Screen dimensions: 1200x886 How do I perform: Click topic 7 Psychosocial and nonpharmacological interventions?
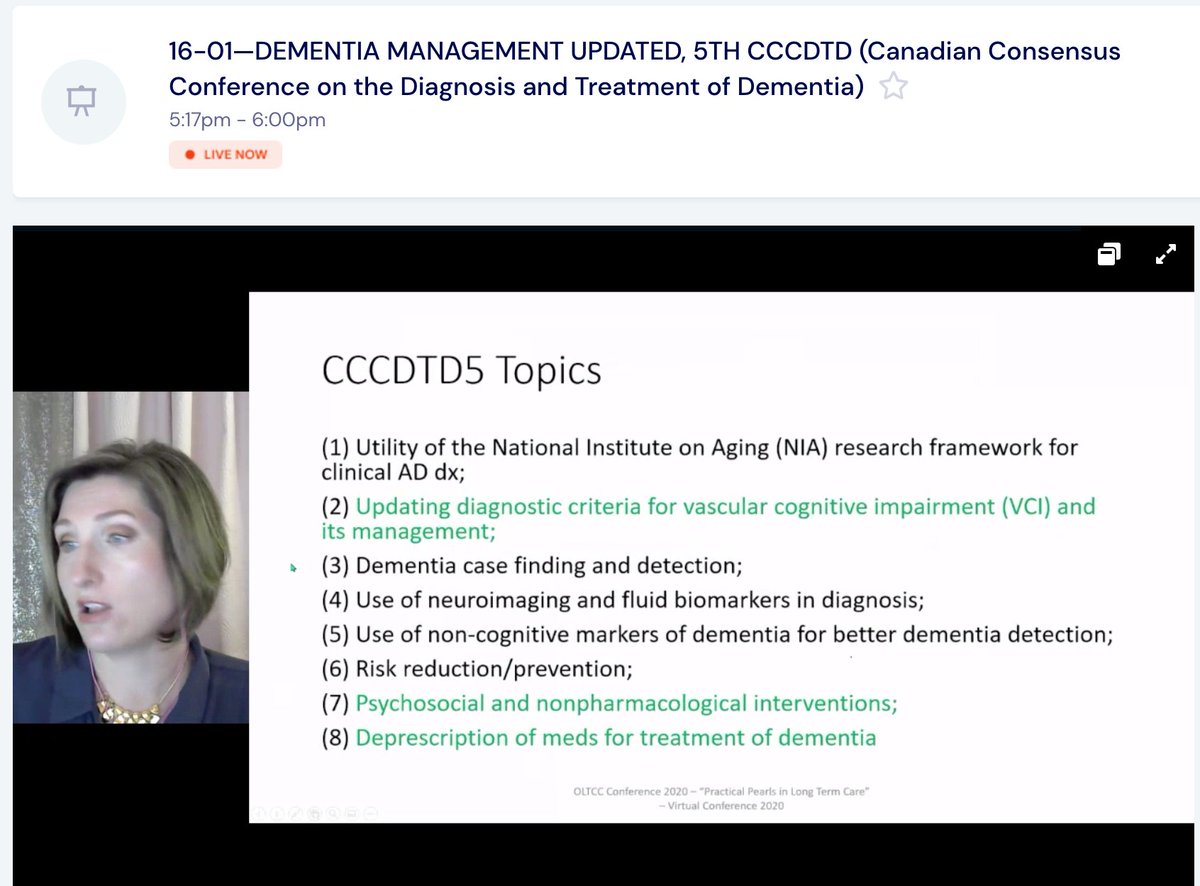tap(609, 704)
